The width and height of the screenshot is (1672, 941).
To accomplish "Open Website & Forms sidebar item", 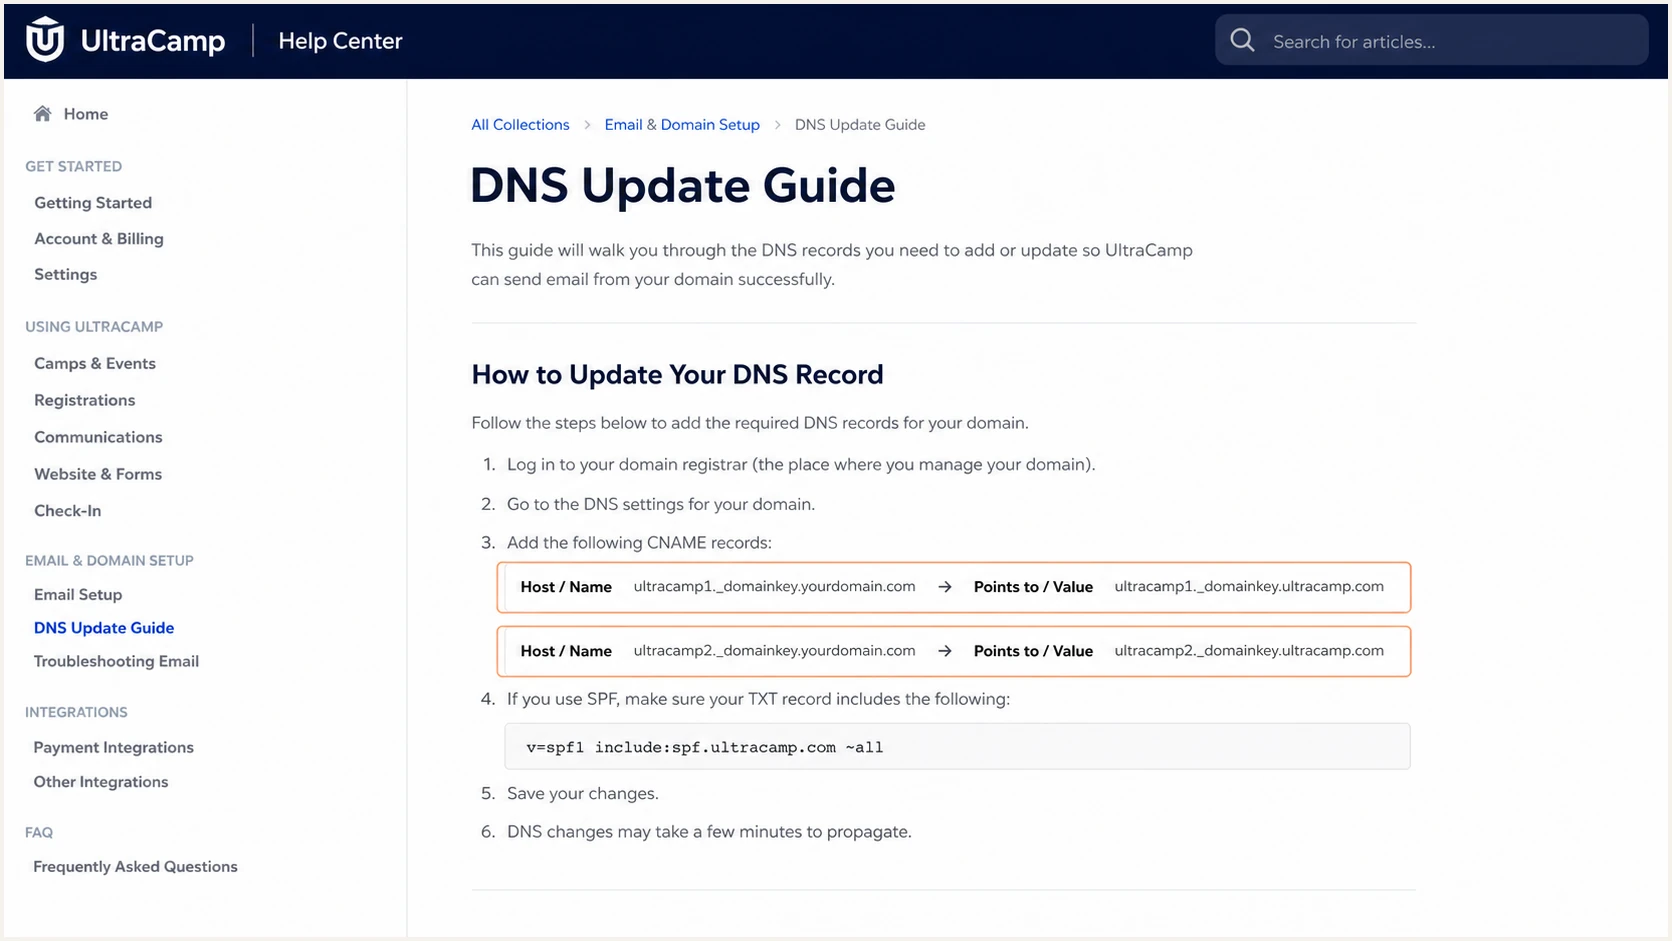I will (98, 474).
